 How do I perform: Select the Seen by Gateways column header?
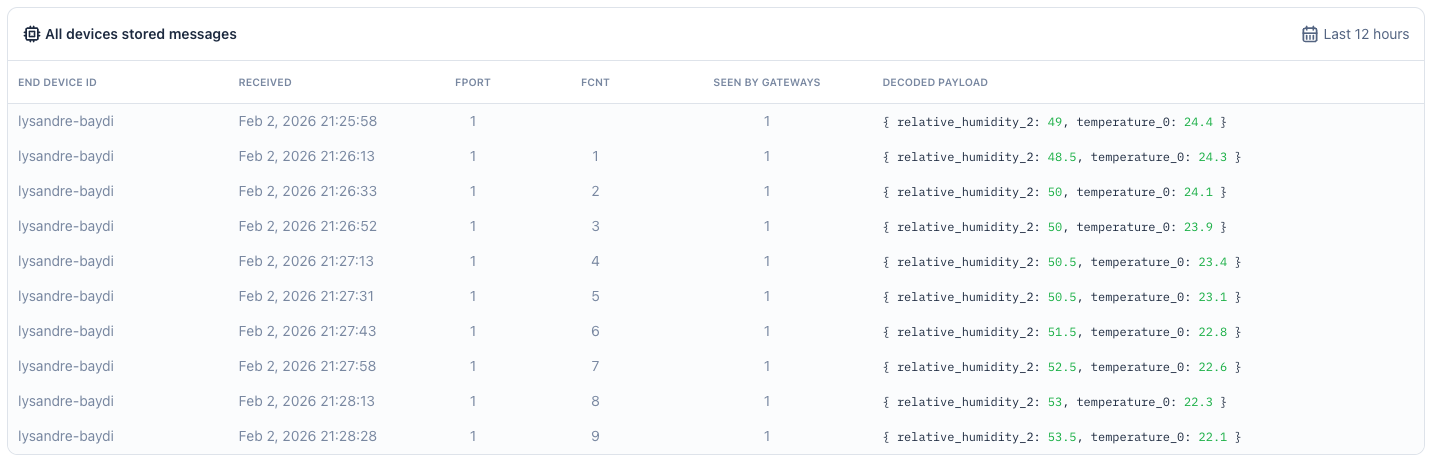(x=766, y=82)
